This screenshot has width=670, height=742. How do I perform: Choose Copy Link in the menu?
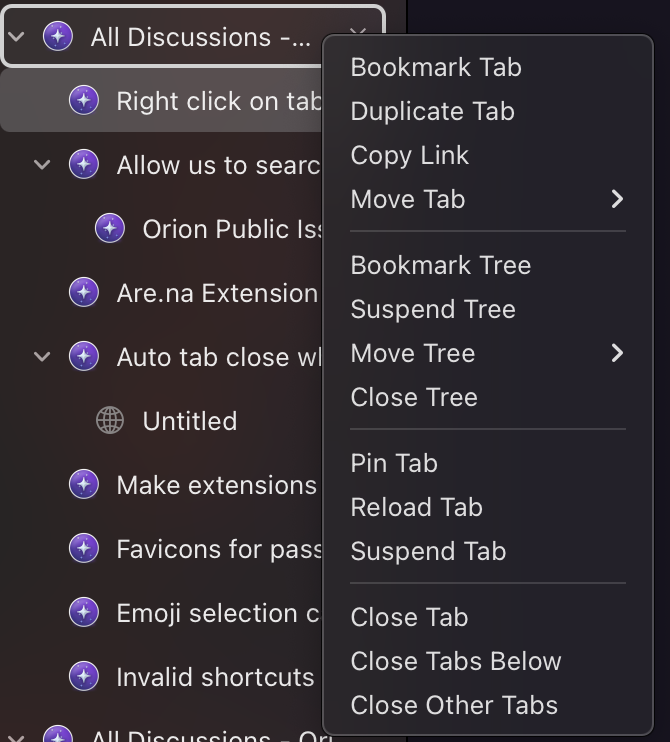[410, 155]
